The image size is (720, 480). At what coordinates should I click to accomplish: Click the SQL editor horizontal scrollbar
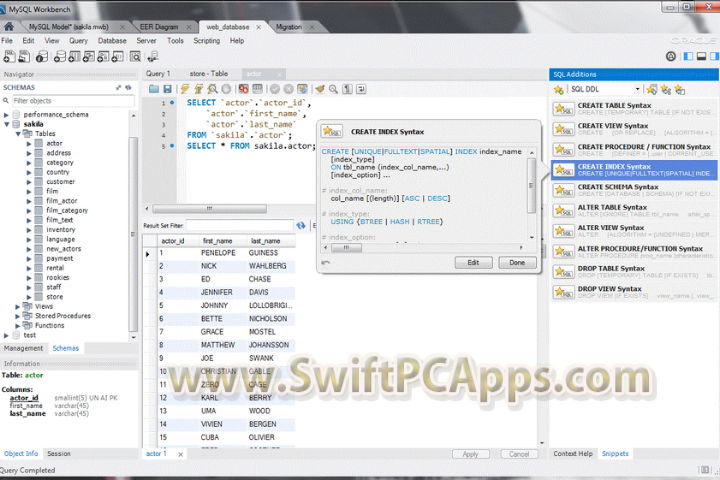209,209
